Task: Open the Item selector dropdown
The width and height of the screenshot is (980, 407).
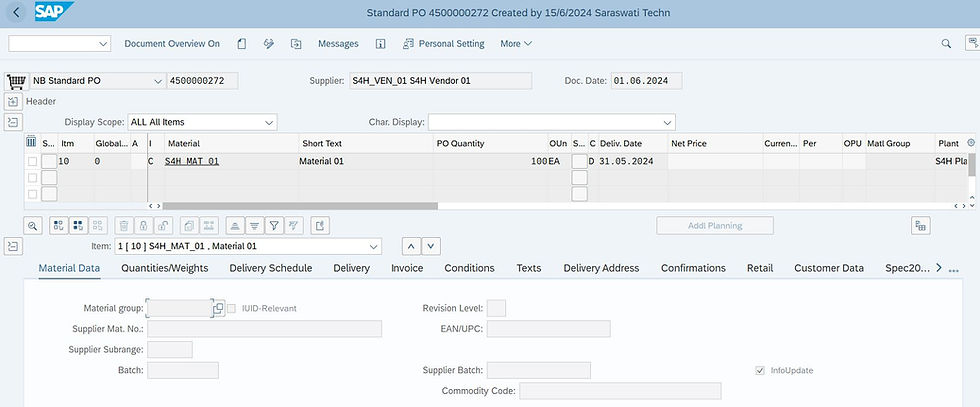Action: [374, 246]
